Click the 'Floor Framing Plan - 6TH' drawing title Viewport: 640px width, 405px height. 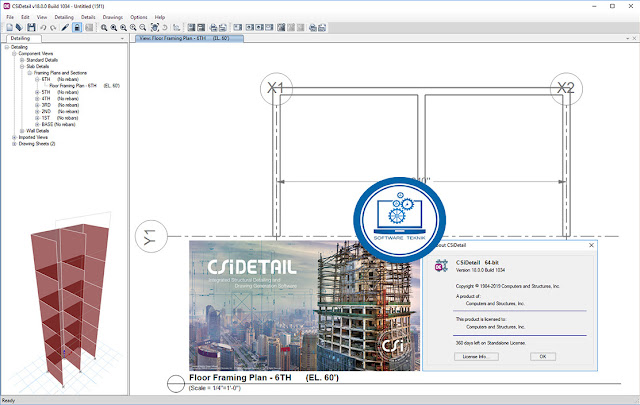click(x=264, y=378)
